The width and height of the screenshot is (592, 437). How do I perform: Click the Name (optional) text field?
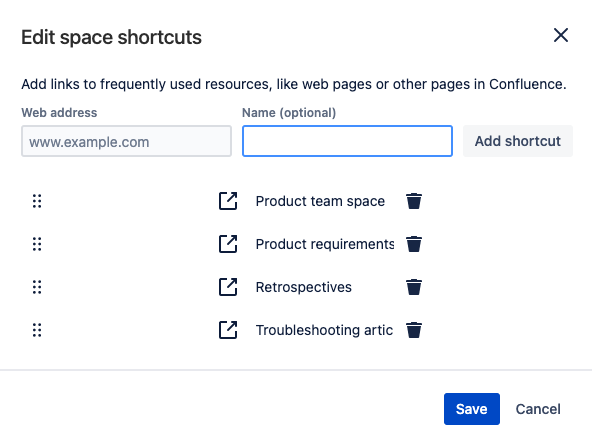pyautogui.click(x=347, y=141)
